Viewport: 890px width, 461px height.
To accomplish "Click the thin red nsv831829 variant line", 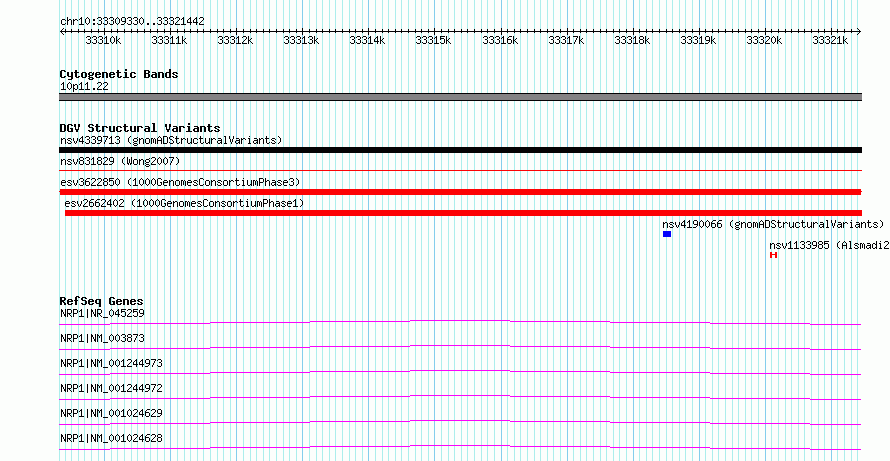I will coord(460,170).
